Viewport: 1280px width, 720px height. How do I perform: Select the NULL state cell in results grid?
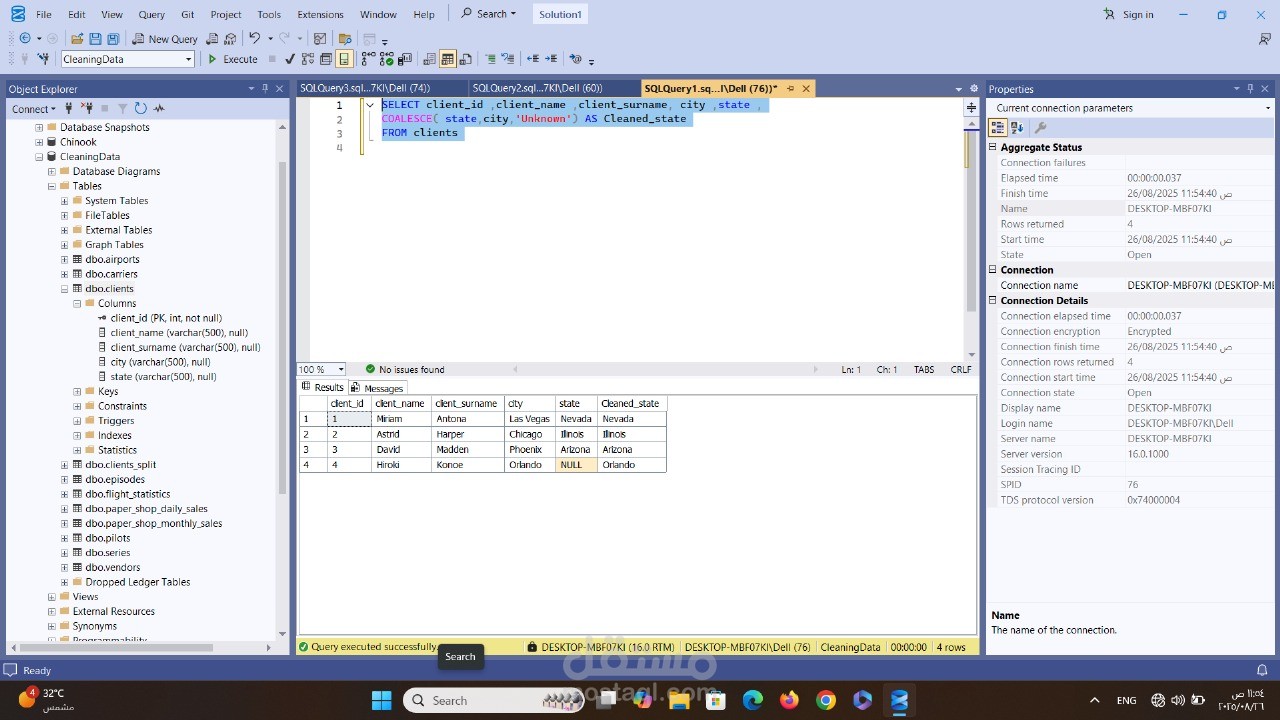572,464
